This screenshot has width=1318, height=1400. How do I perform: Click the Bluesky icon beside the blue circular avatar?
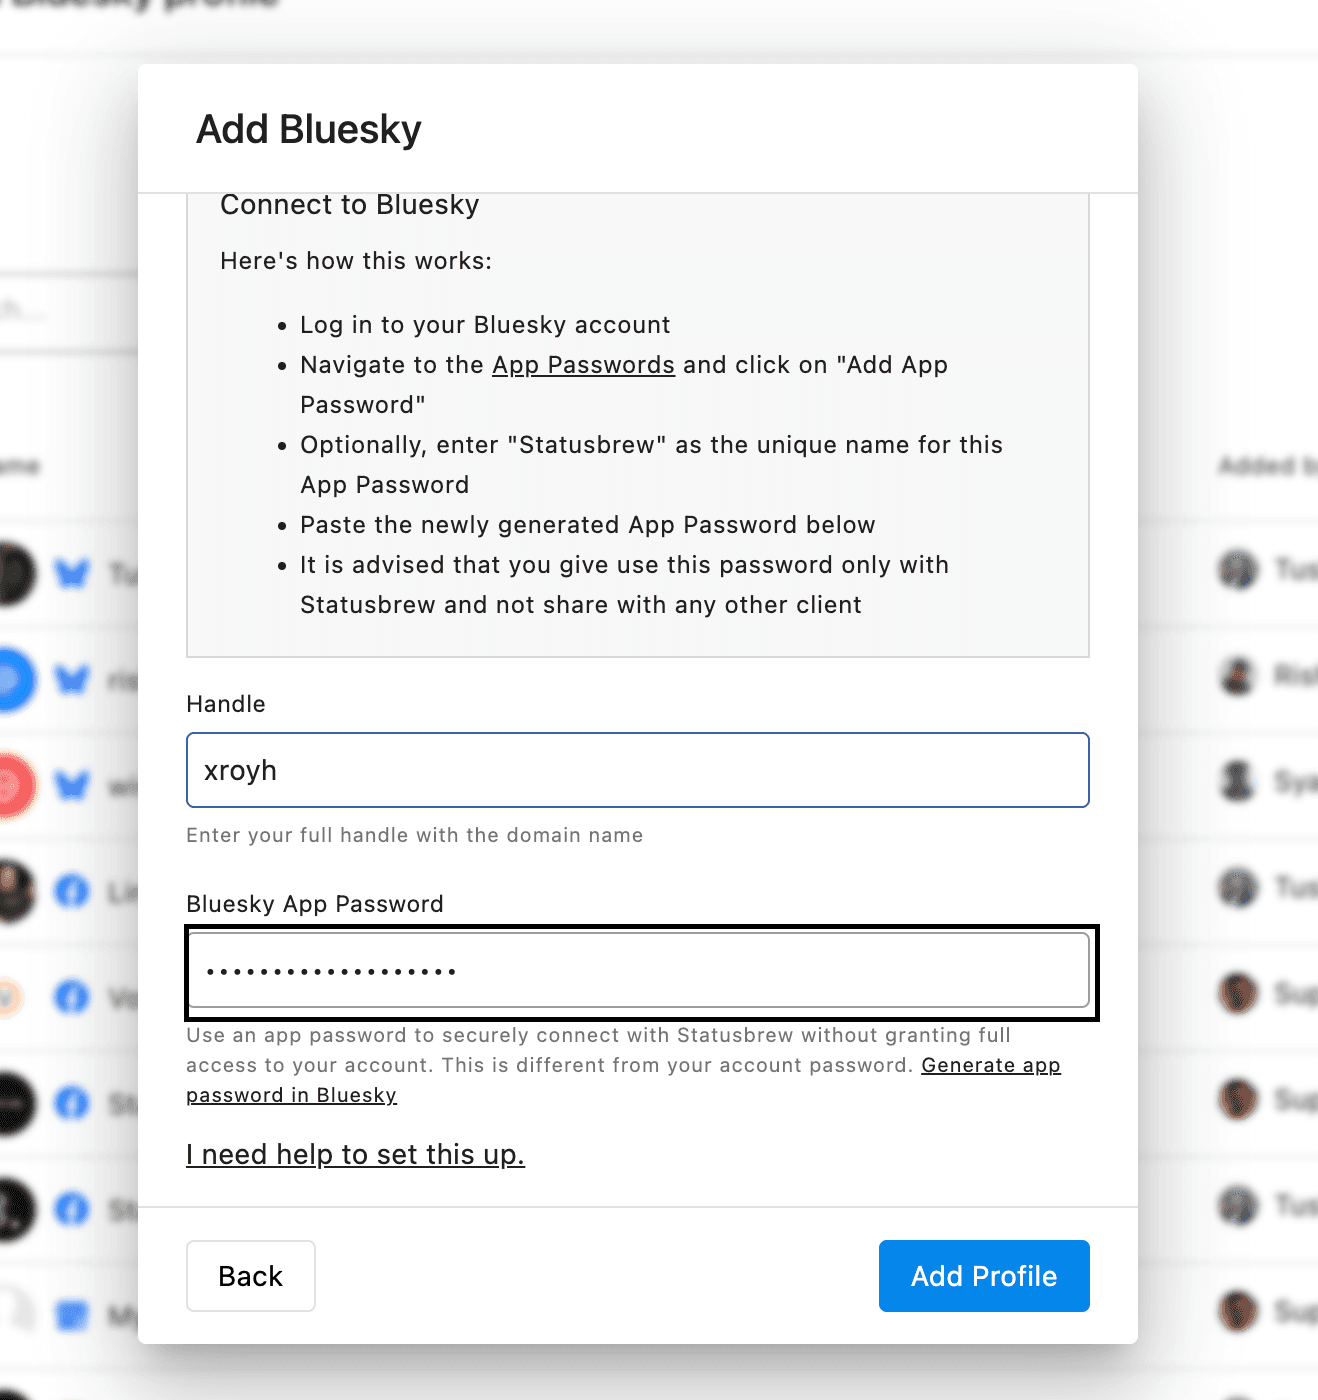coord(73,681)
